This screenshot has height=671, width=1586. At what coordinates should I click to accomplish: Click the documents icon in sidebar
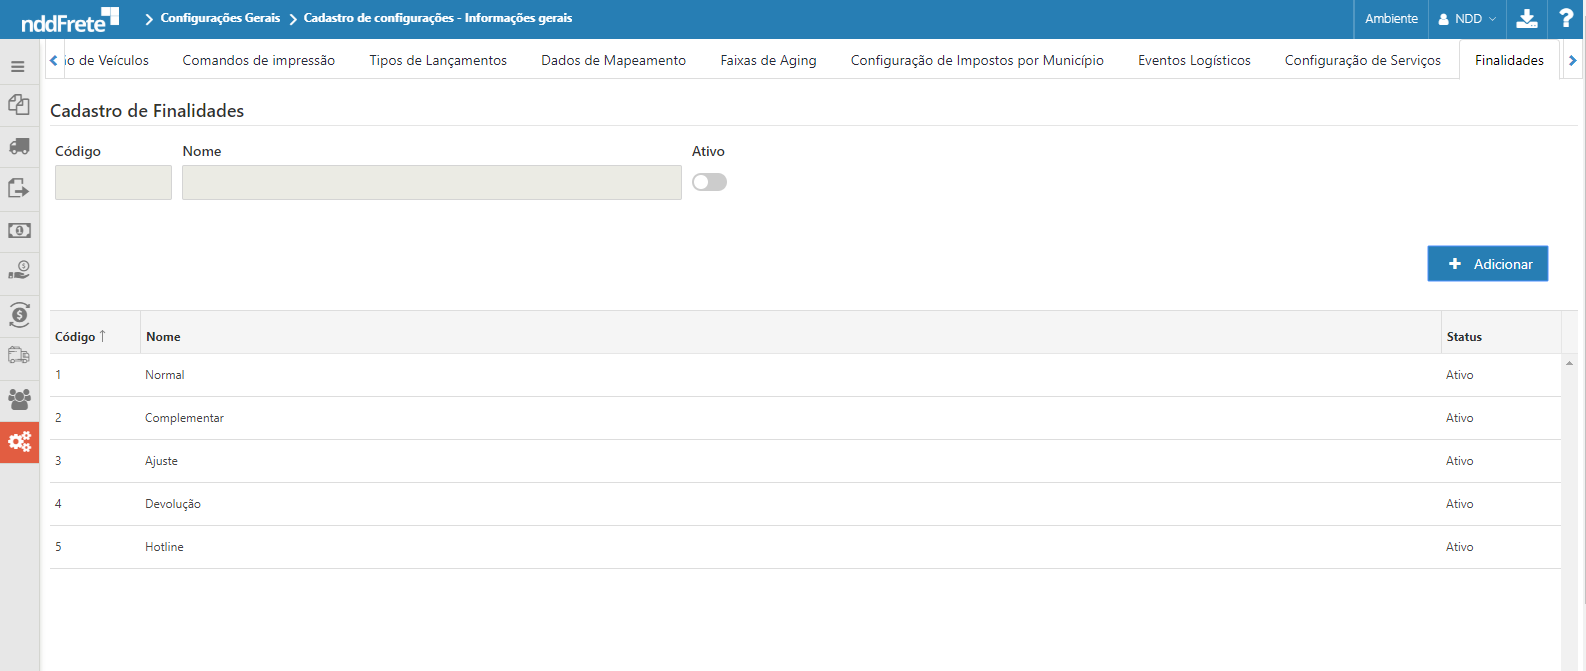(19, 104)
